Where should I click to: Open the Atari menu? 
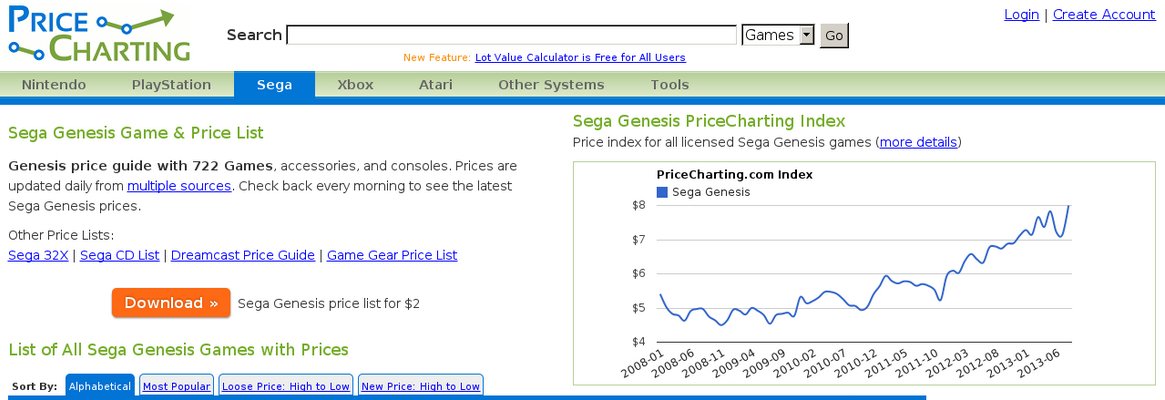pyautogui.click(x=435, y=85)
